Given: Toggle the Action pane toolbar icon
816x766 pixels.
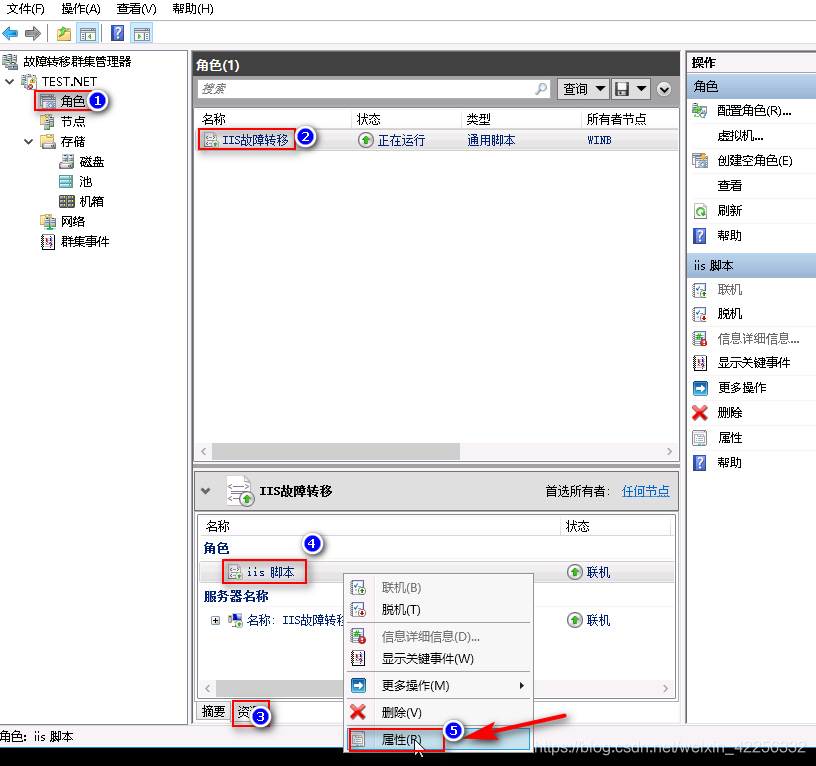Looking at the screenshot, I should pos(142,34).
